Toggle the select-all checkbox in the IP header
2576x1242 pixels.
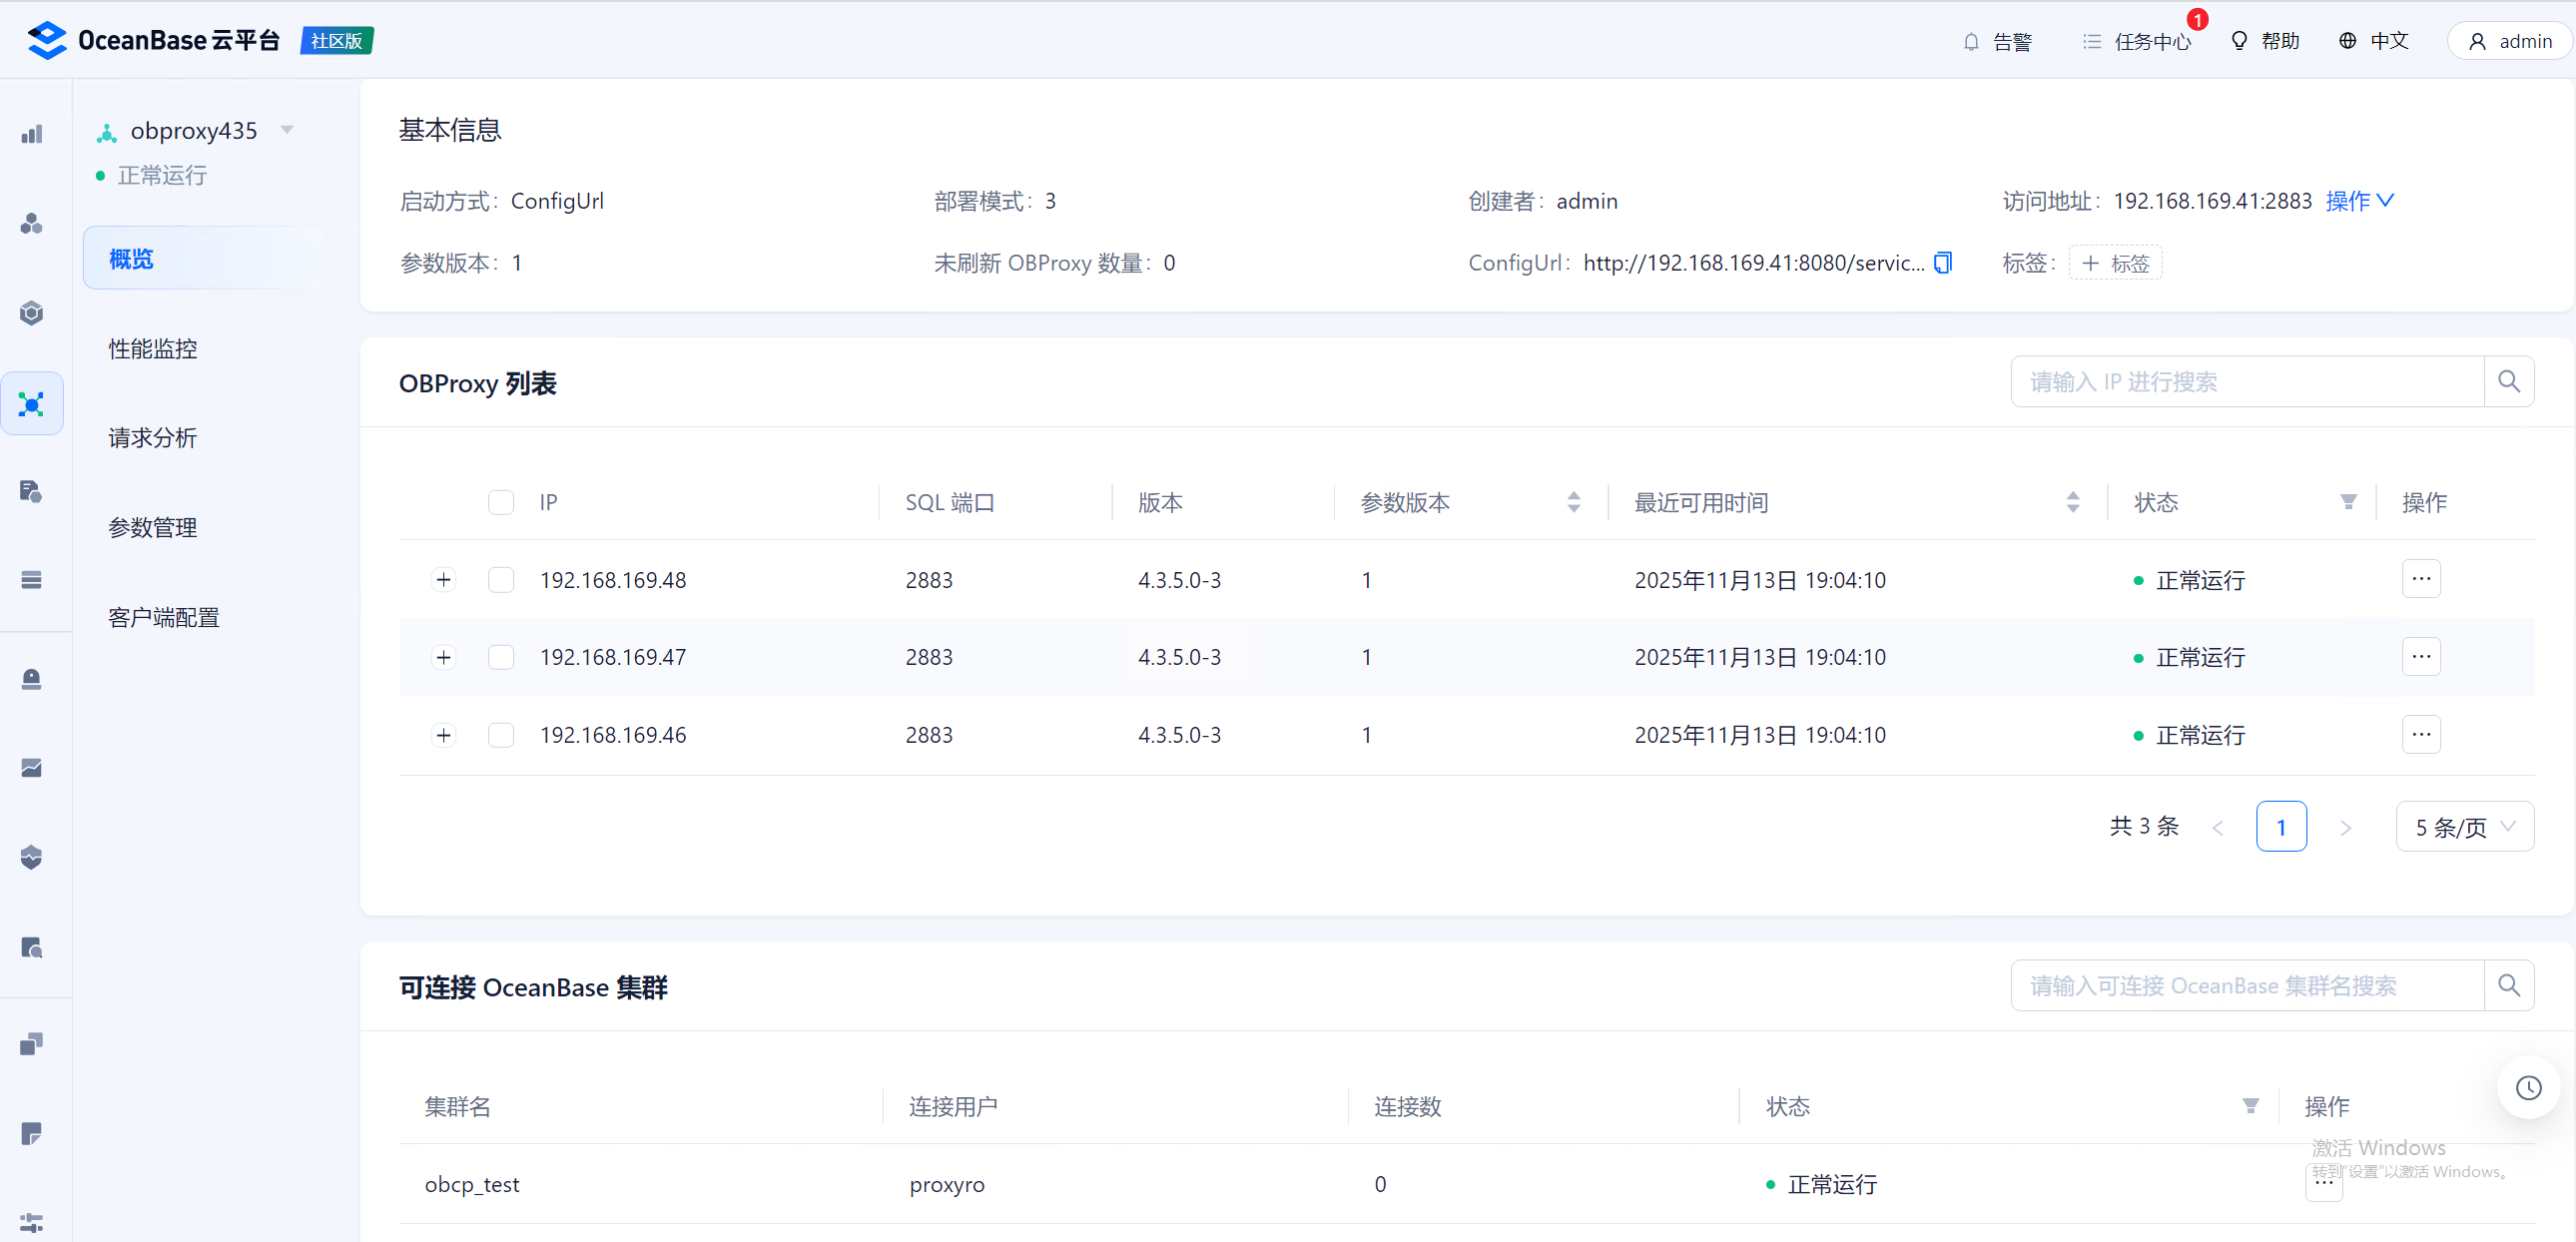(x=501, y=502)
